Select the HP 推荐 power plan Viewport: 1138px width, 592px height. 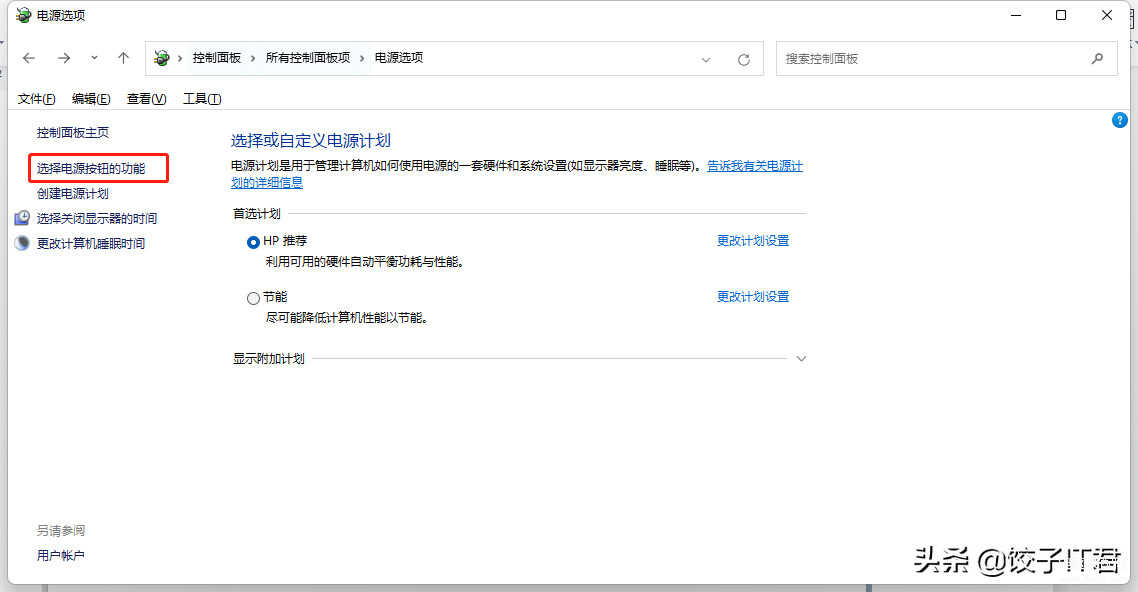pyautogui.click(x=253, y=242)
